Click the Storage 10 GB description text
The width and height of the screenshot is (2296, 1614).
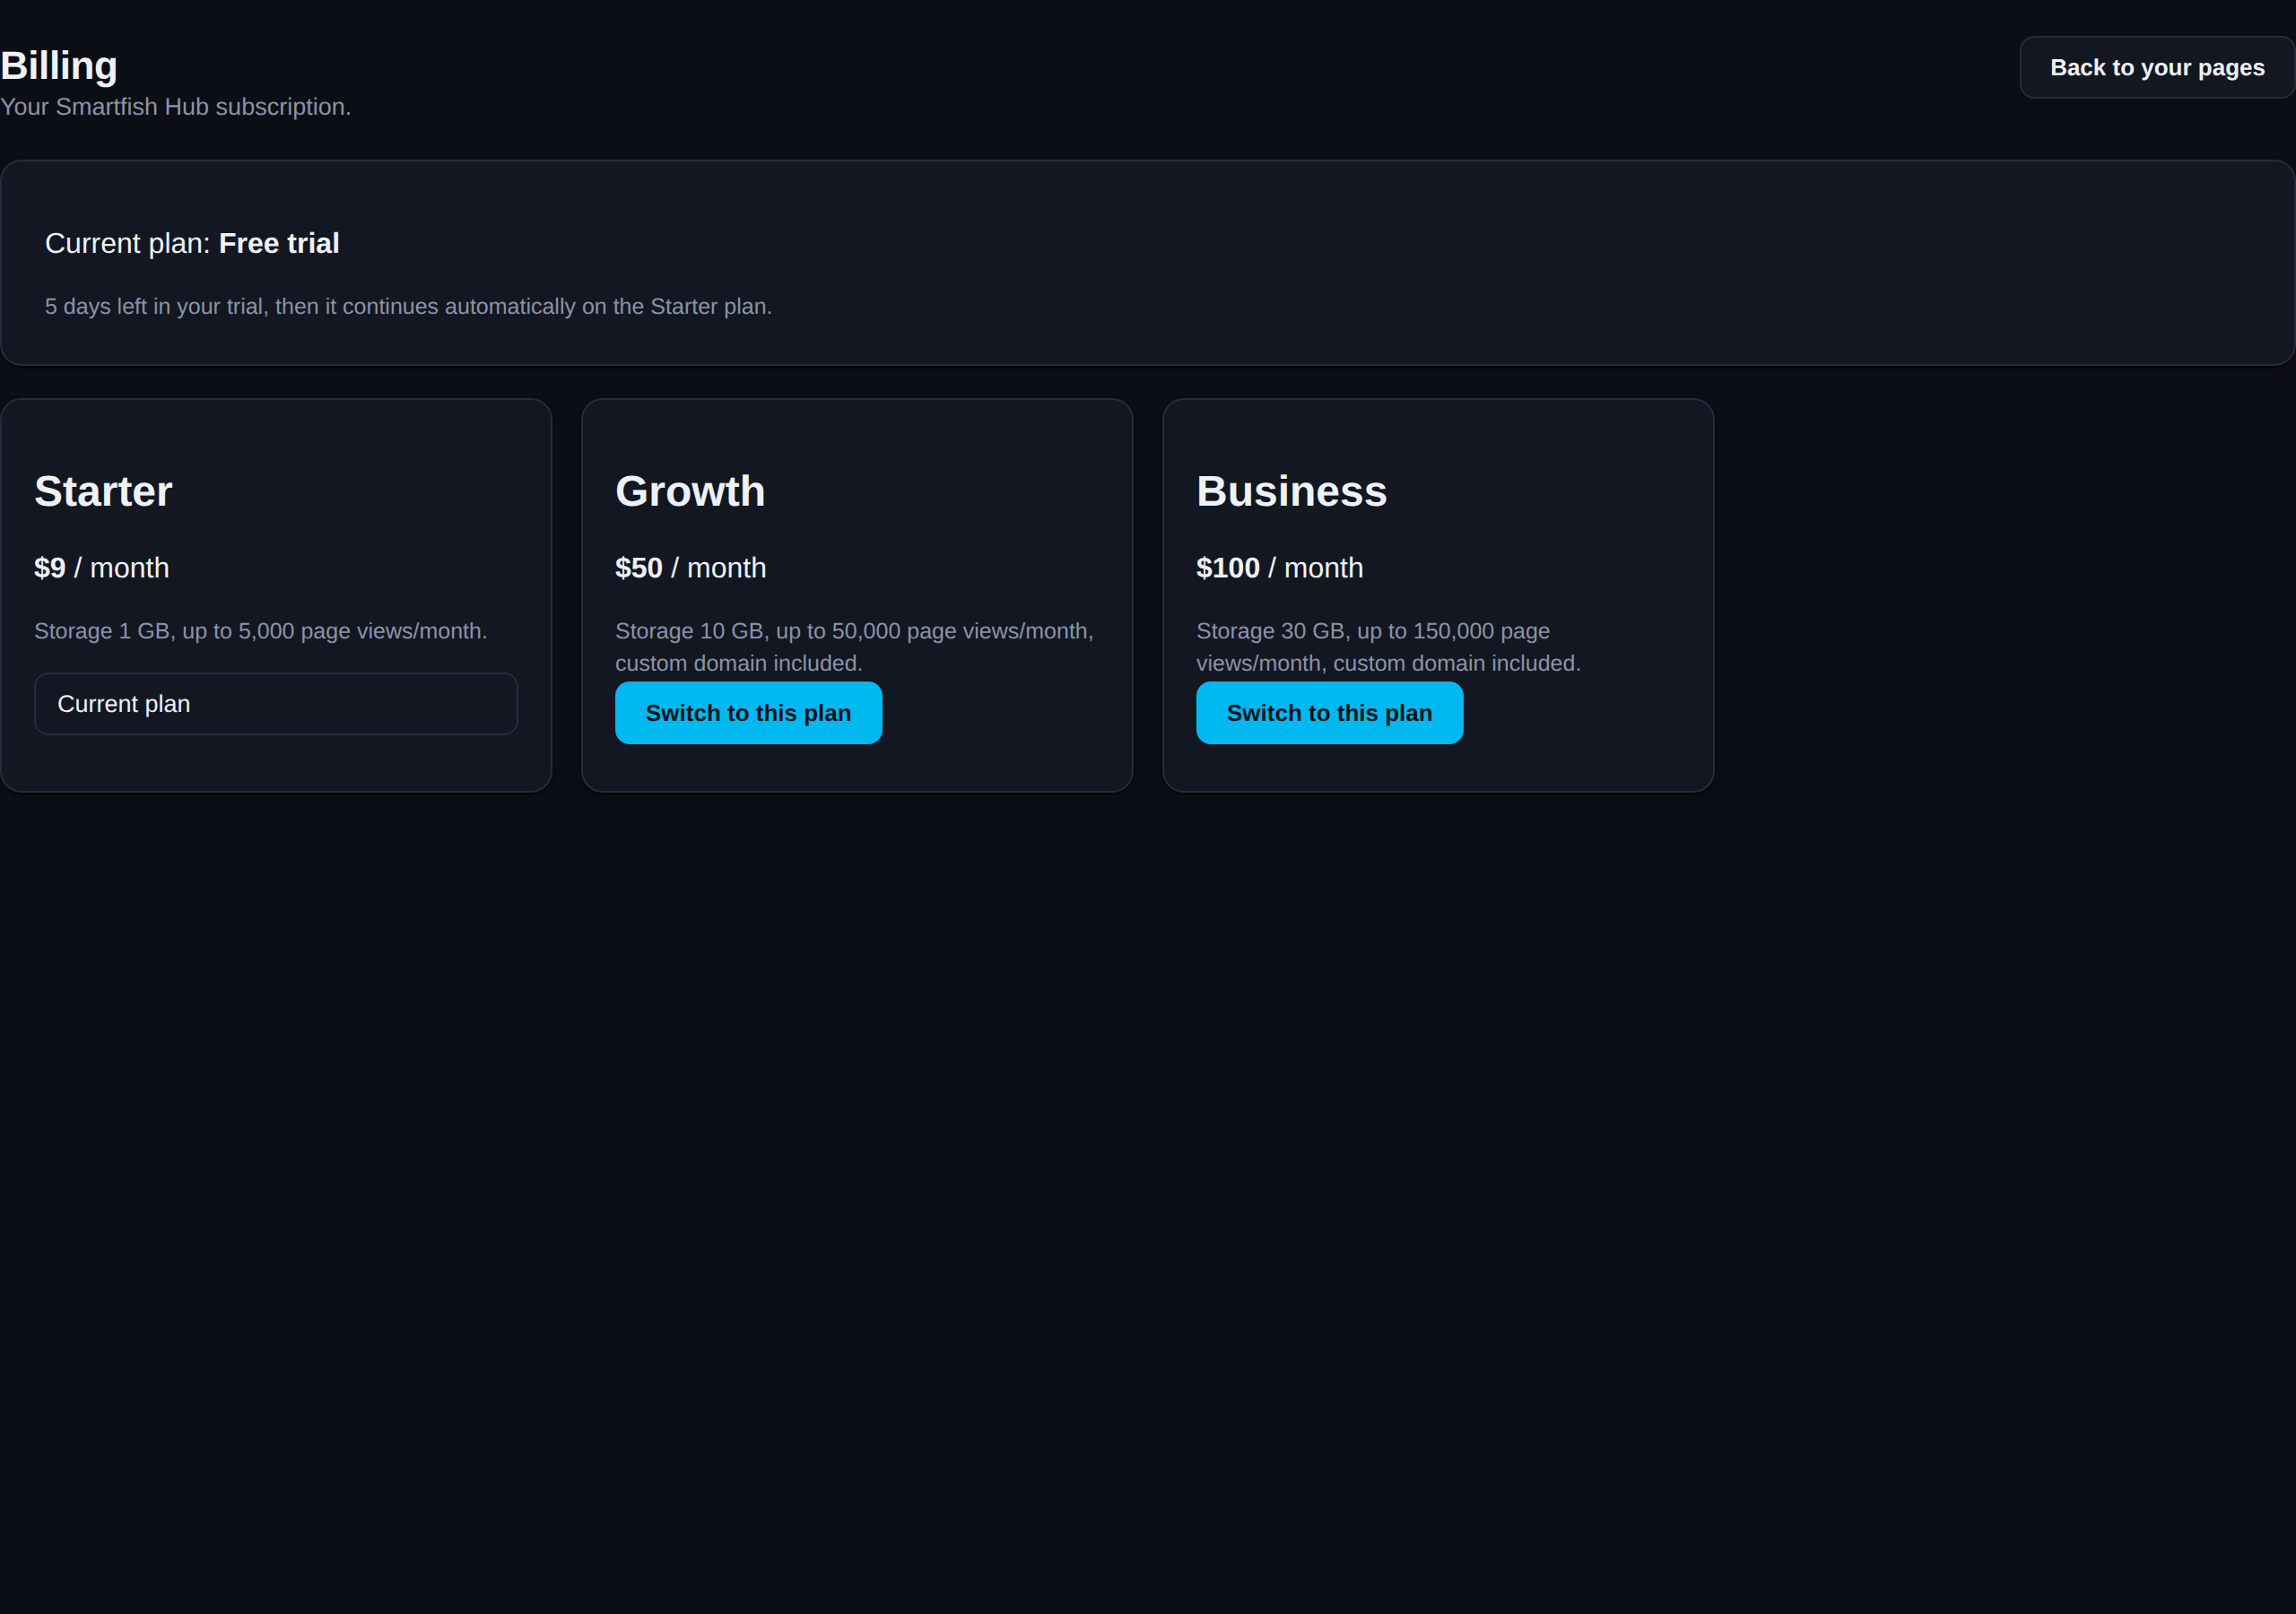point(854,647)
